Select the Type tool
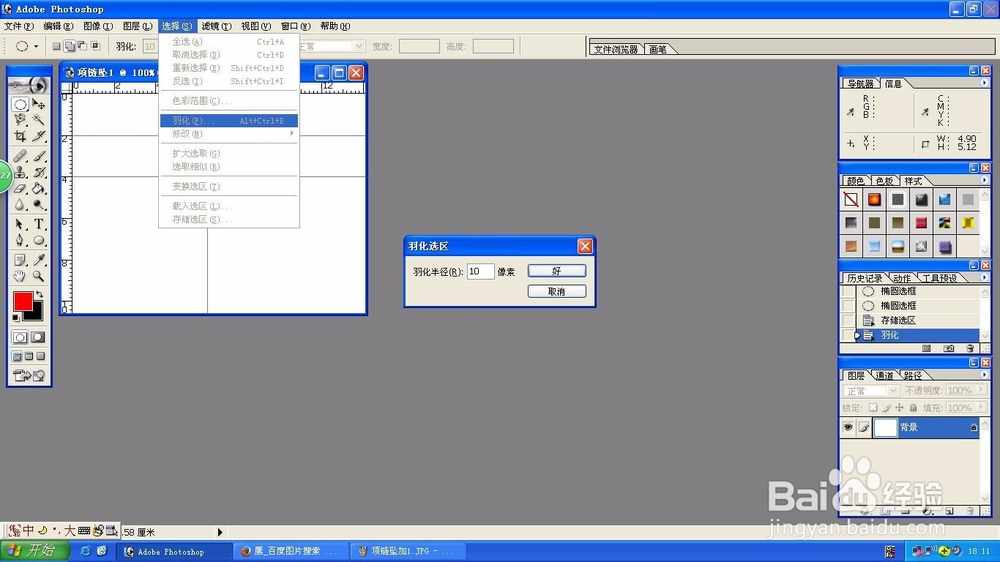 point(39,225)
